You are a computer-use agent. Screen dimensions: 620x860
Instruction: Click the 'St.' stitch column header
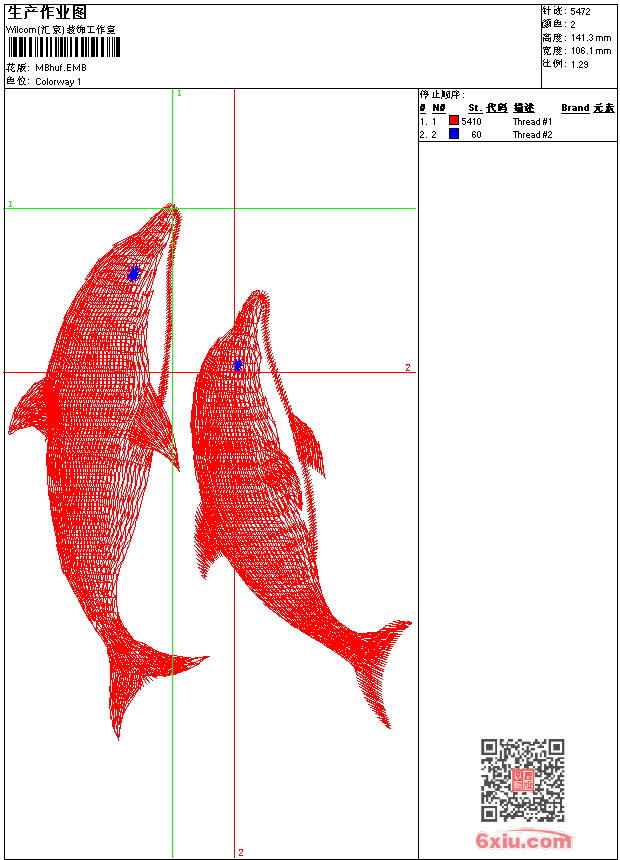475,108
